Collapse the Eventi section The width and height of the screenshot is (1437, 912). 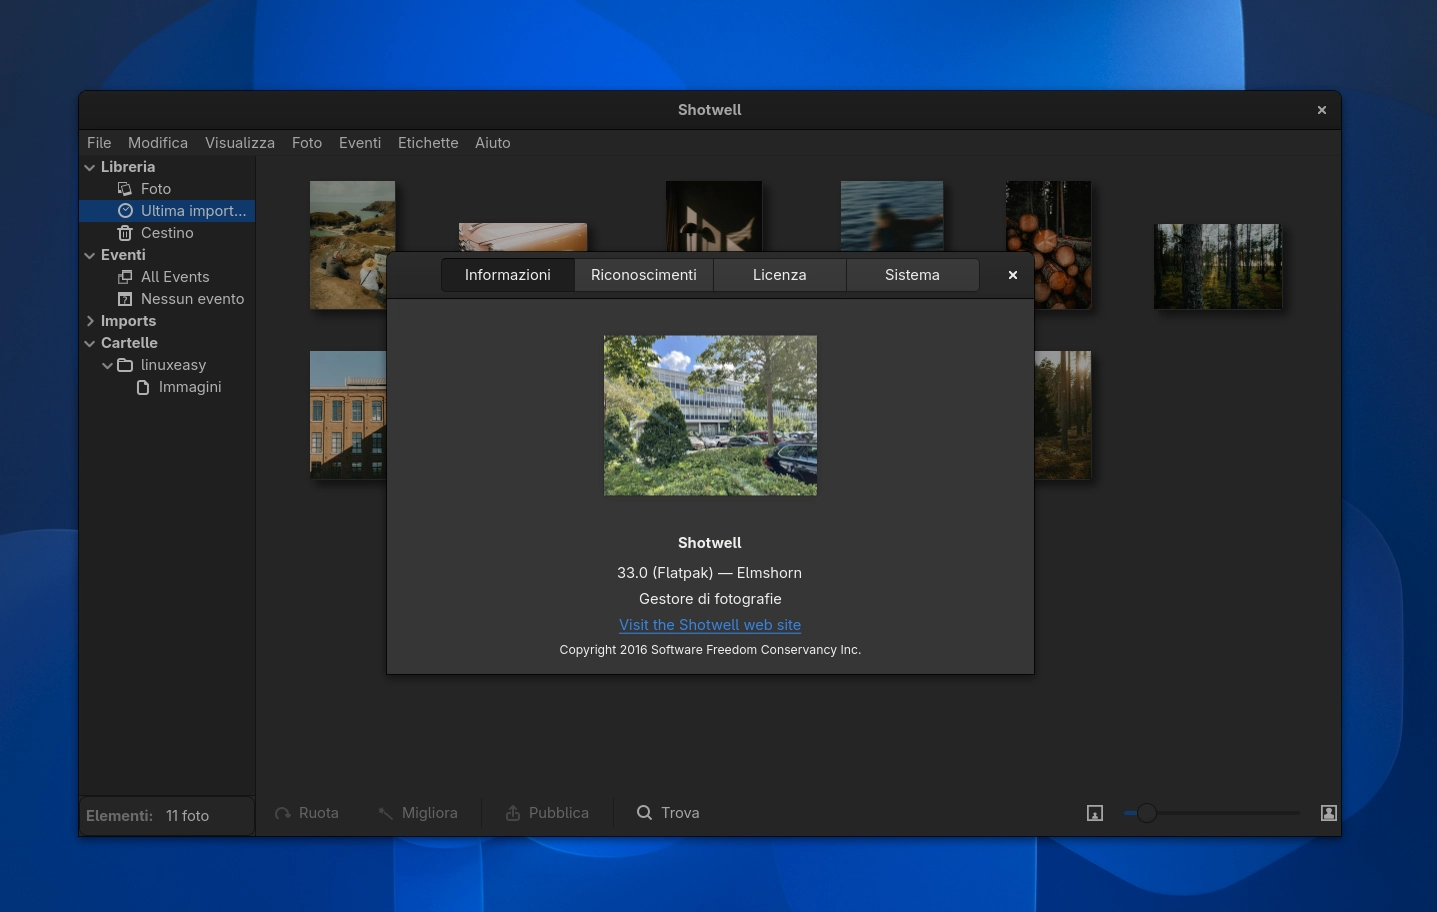(x=90, y=255)
